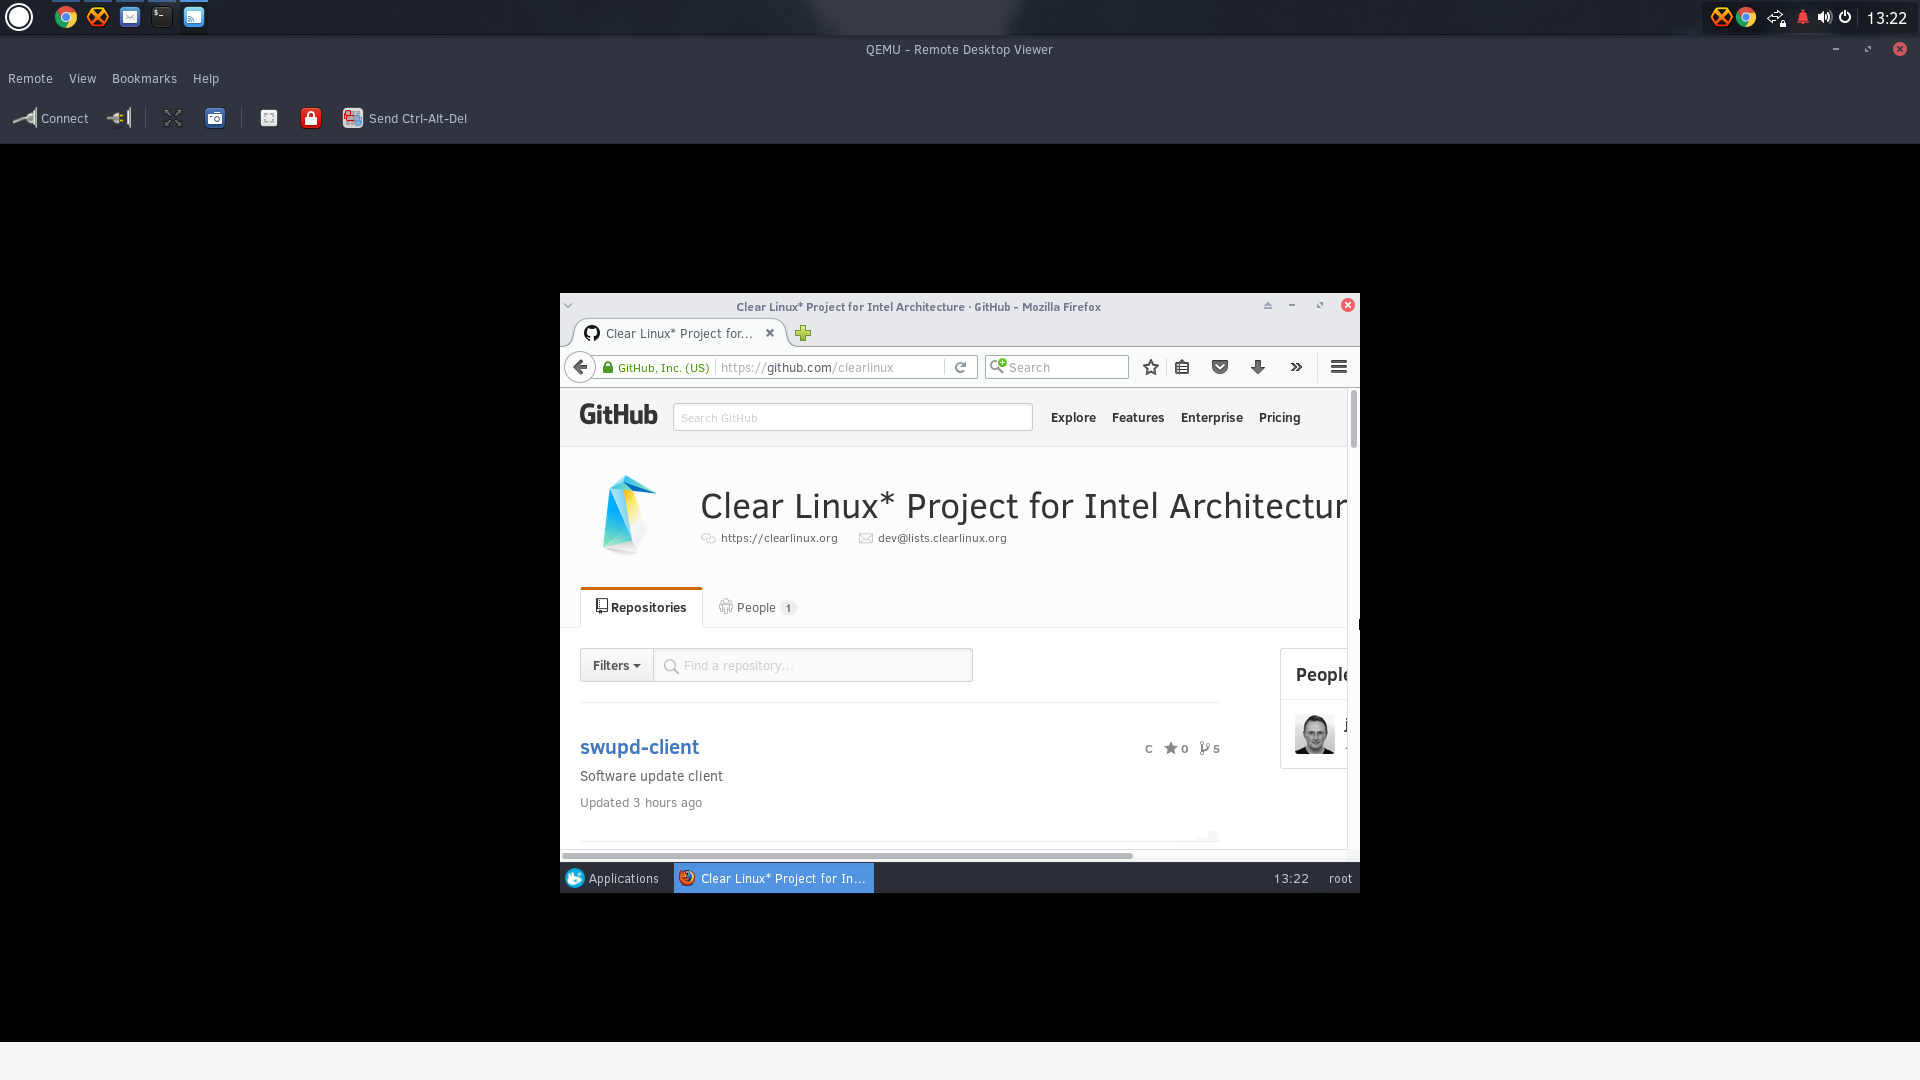Click the Firefox Search box

pos(1057,368)
